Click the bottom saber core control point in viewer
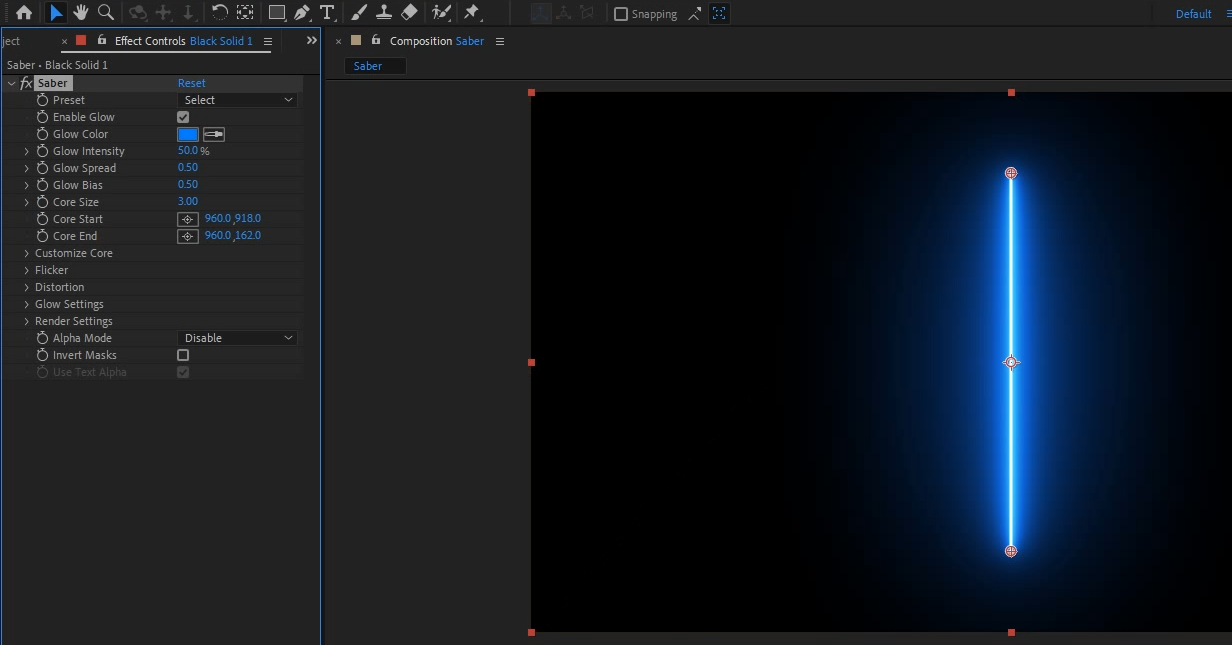1232x645 pixels. pyautogui.click(x=1011, y=551)
